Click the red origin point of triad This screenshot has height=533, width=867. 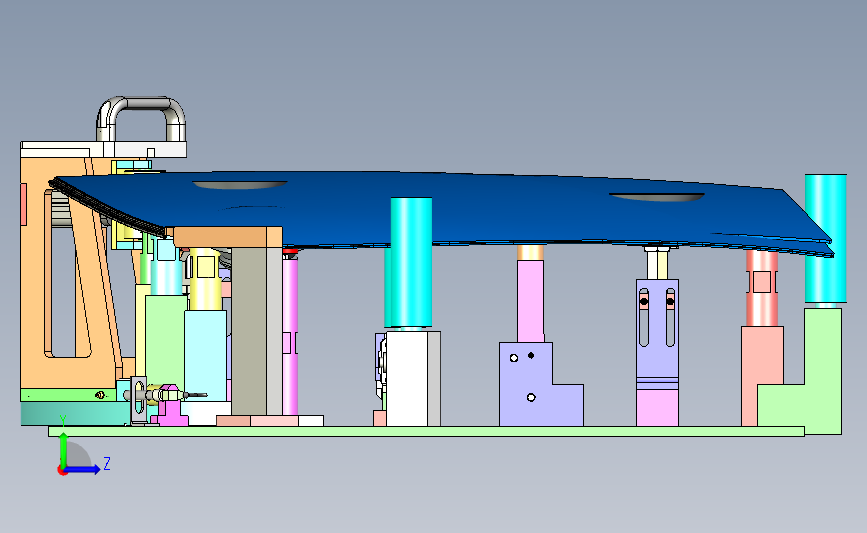point(62,471)
